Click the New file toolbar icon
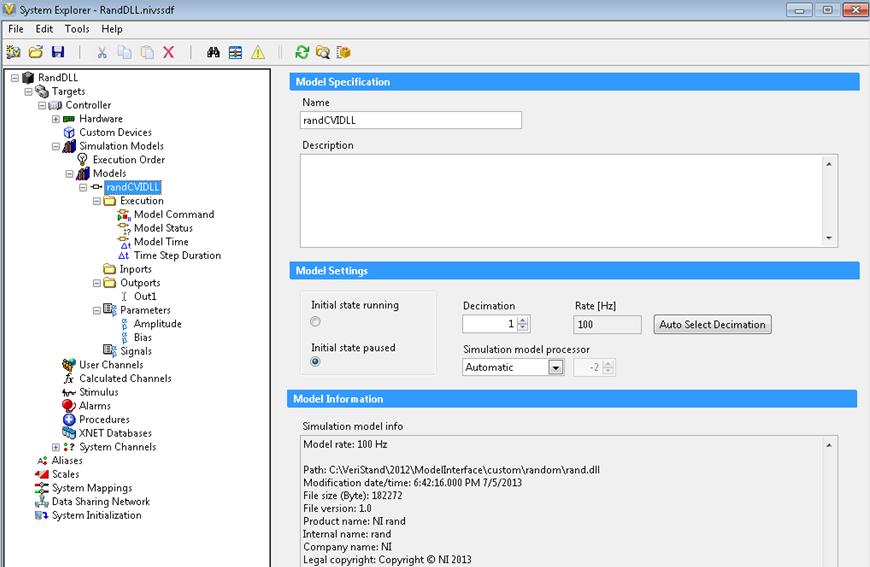 (x=14, y=52)
